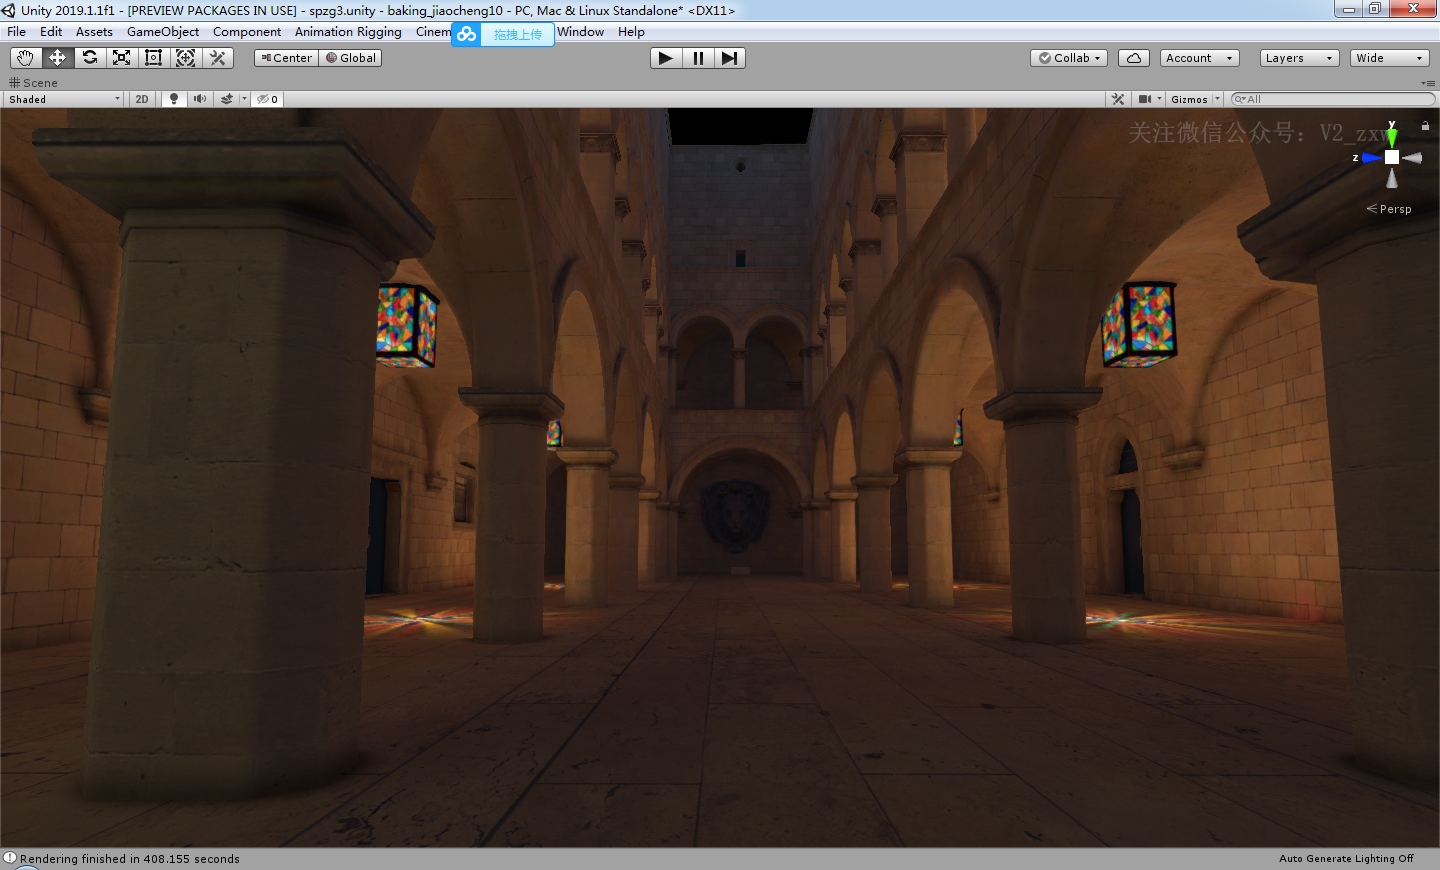1440x870 pixels.
Task: Start Play mode
Action: click(x=665, y=58)
